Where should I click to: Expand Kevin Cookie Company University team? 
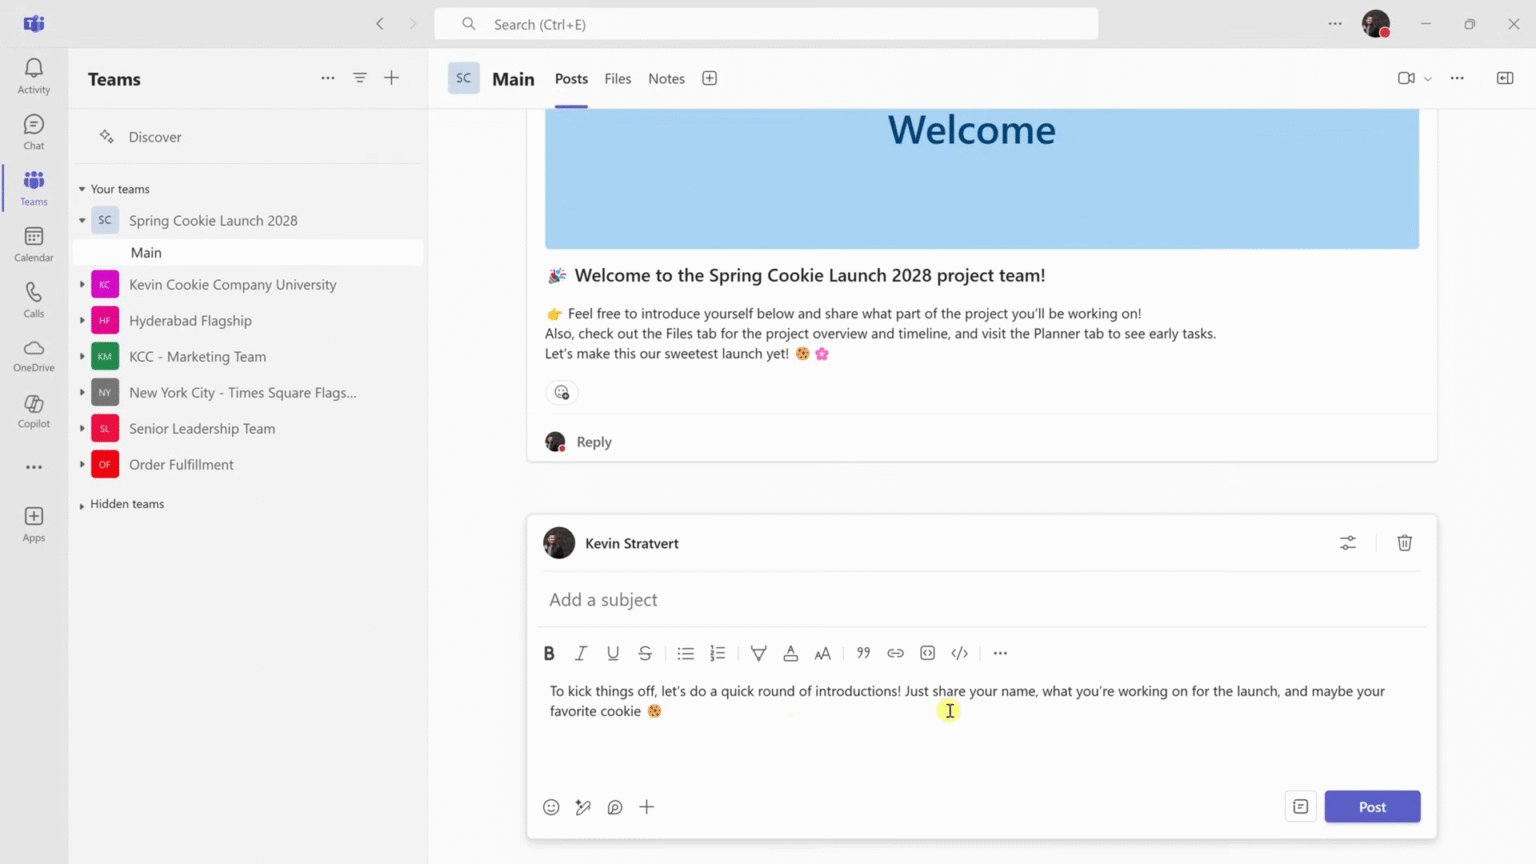click(x=82, y=285)
